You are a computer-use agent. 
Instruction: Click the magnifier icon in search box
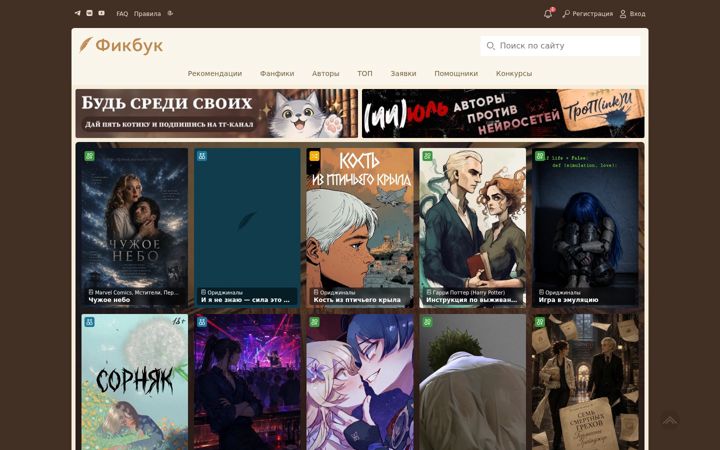[x=490, y=46]
